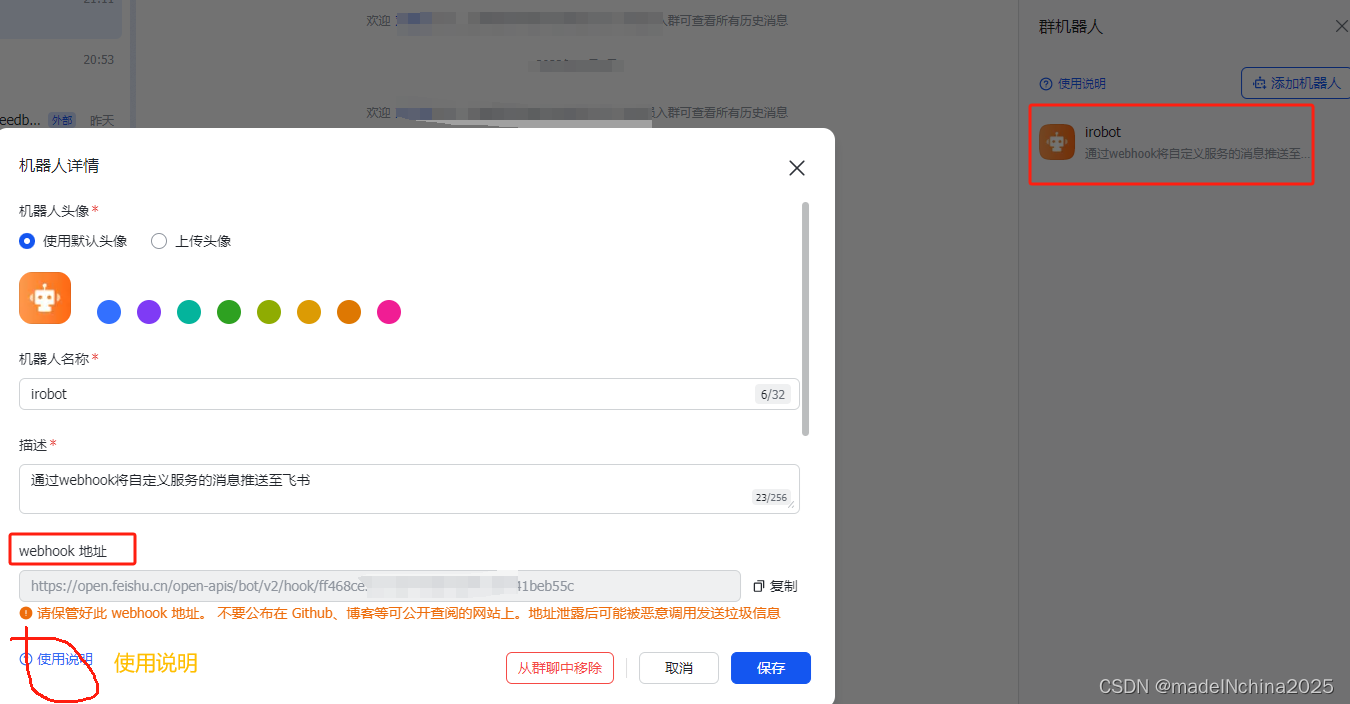Viewport: 1350px width, 704px height.
Task: Click the help icon beside group panel usage link
Action: [x=1046, y=84]
